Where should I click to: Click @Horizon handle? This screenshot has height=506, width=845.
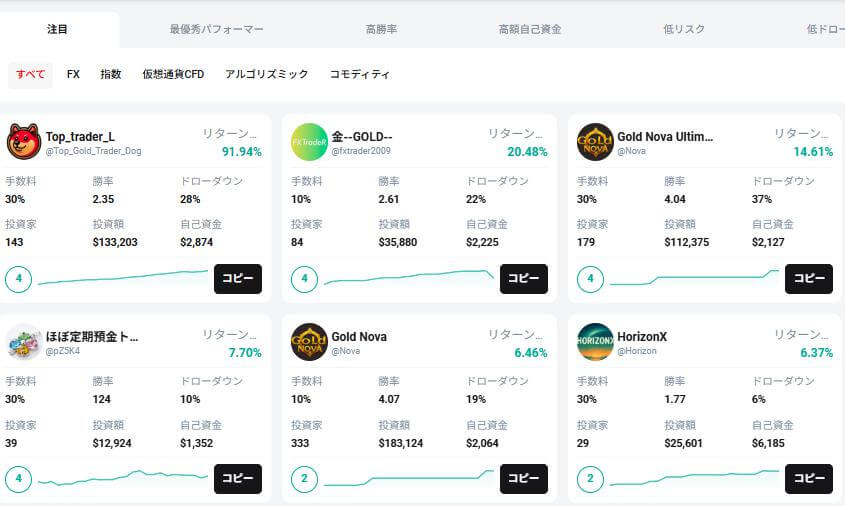637,351
